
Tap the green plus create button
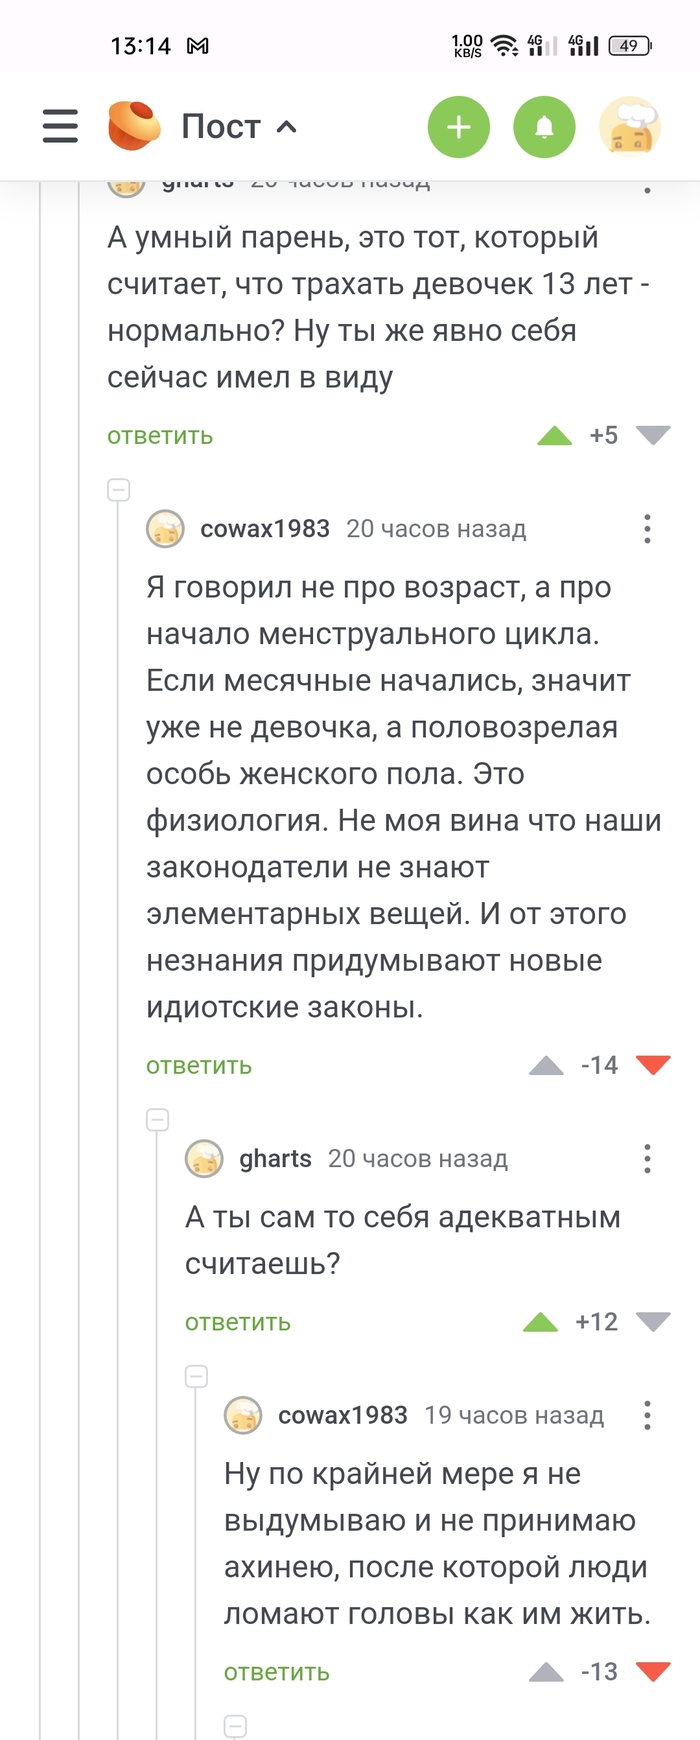458,127
